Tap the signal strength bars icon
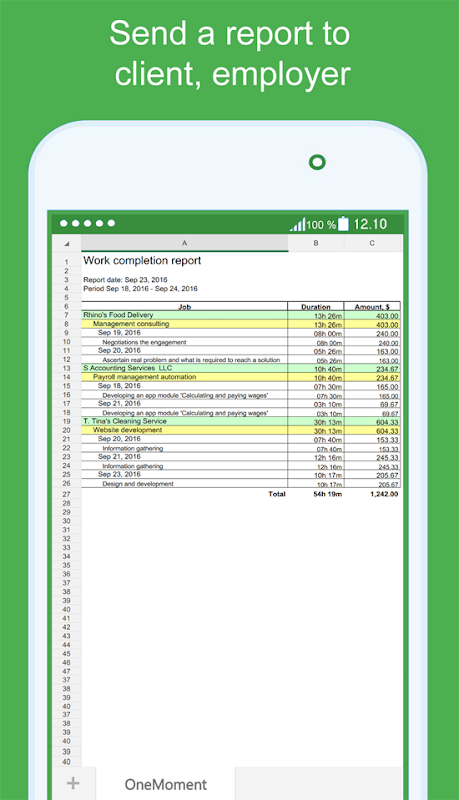Image resolution: width=459 pixels, height=800 pixels. (297, 224)
